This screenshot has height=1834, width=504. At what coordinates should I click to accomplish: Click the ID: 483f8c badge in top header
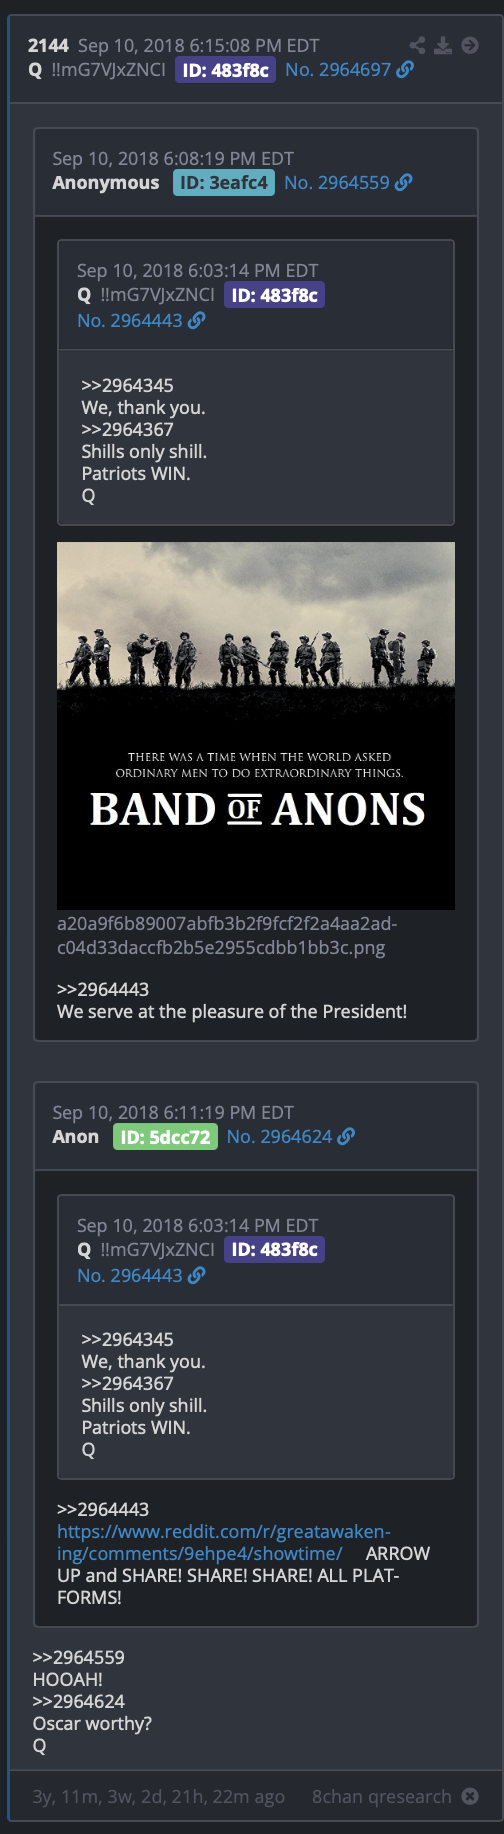pyautogui.click(x=226, y=70)
